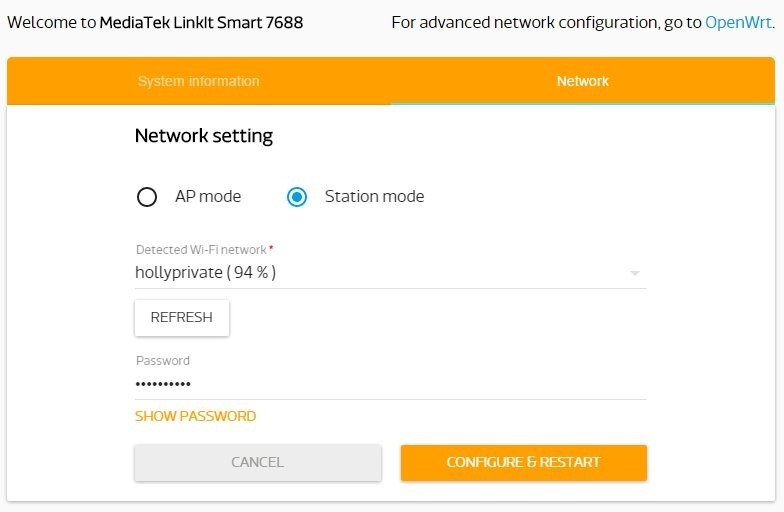This screenshot has height=512, width=784.
Task: Follow the OpenWrt link
Action: click(738, 22)
